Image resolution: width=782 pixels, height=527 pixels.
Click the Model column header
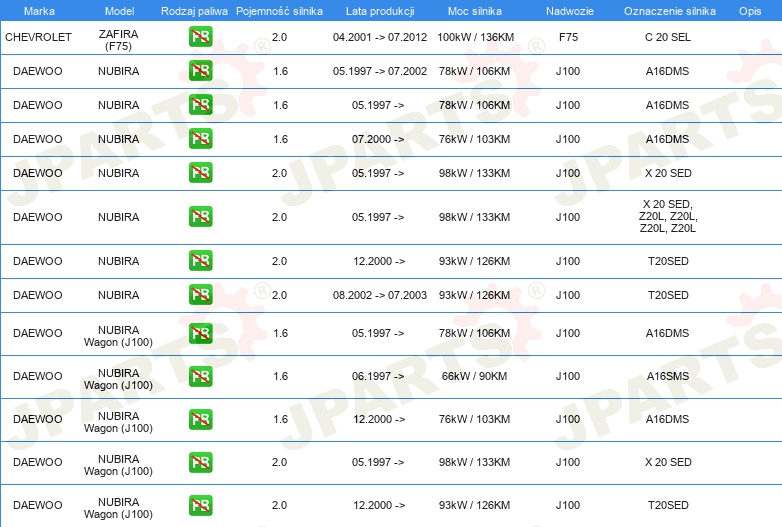119,11
